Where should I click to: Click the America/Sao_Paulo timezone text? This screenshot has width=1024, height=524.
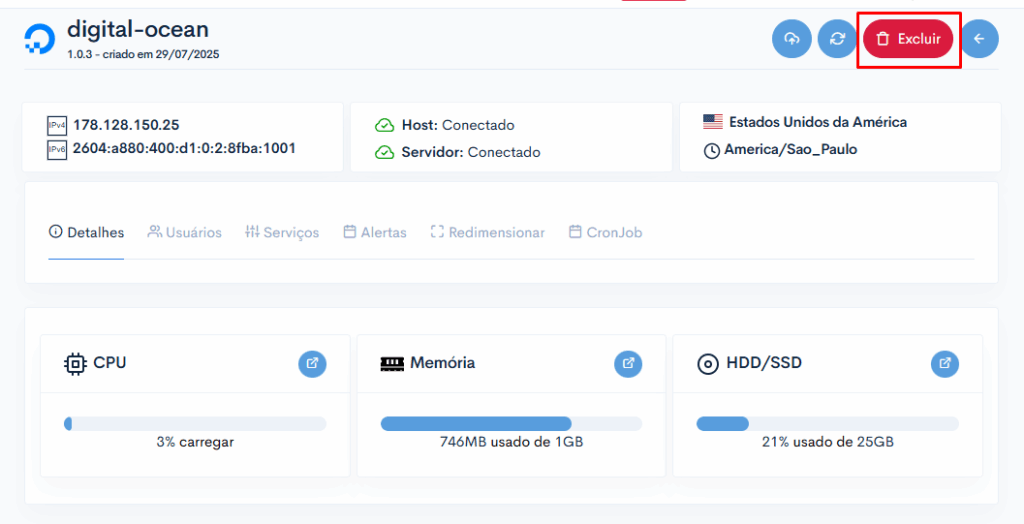790,150
